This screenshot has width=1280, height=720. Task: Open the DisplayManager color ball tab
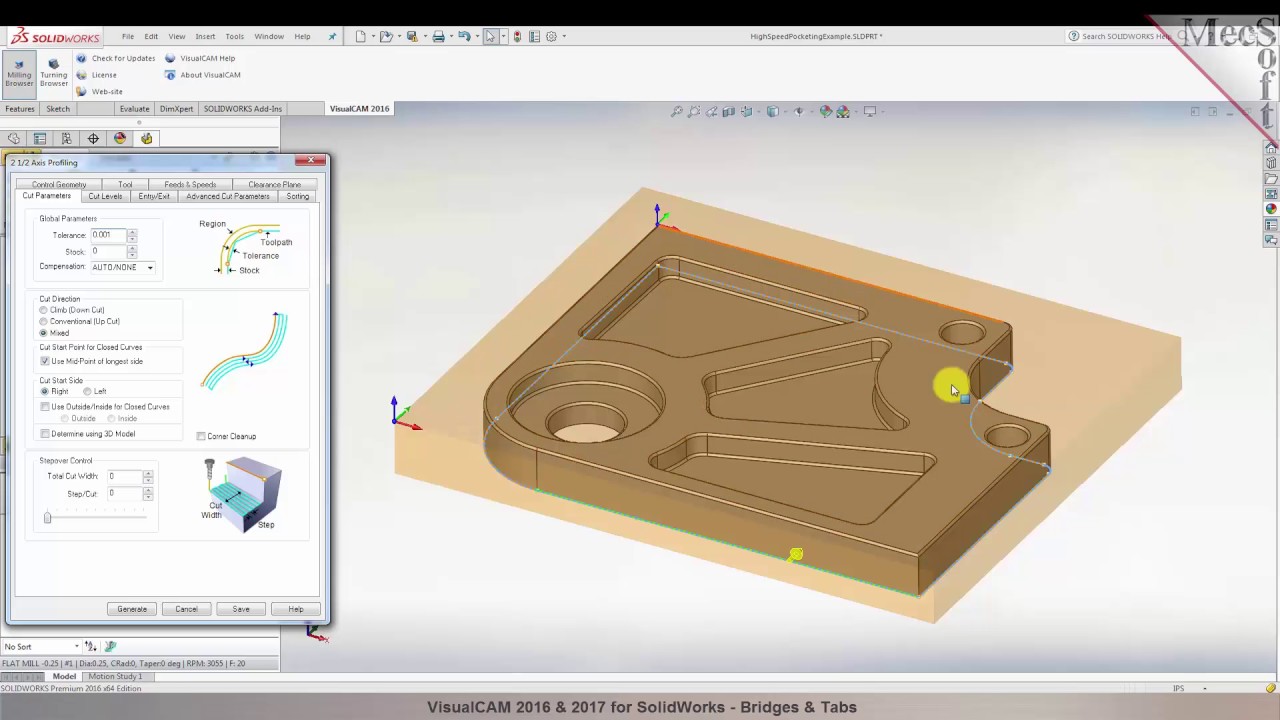click(120, 139)
